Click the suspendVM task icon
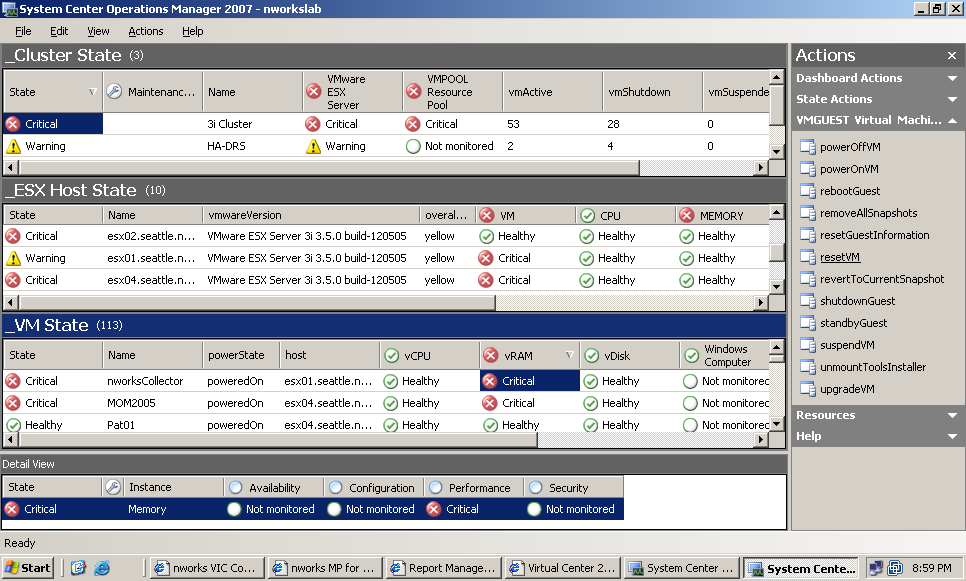This screenshot has width=966, height=581. pos(807,344)
